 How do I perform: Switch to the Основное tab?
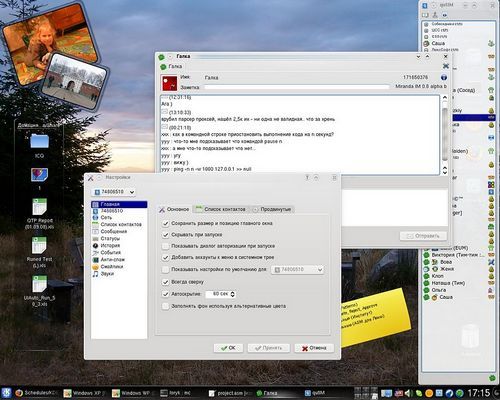tap(174, 209)
